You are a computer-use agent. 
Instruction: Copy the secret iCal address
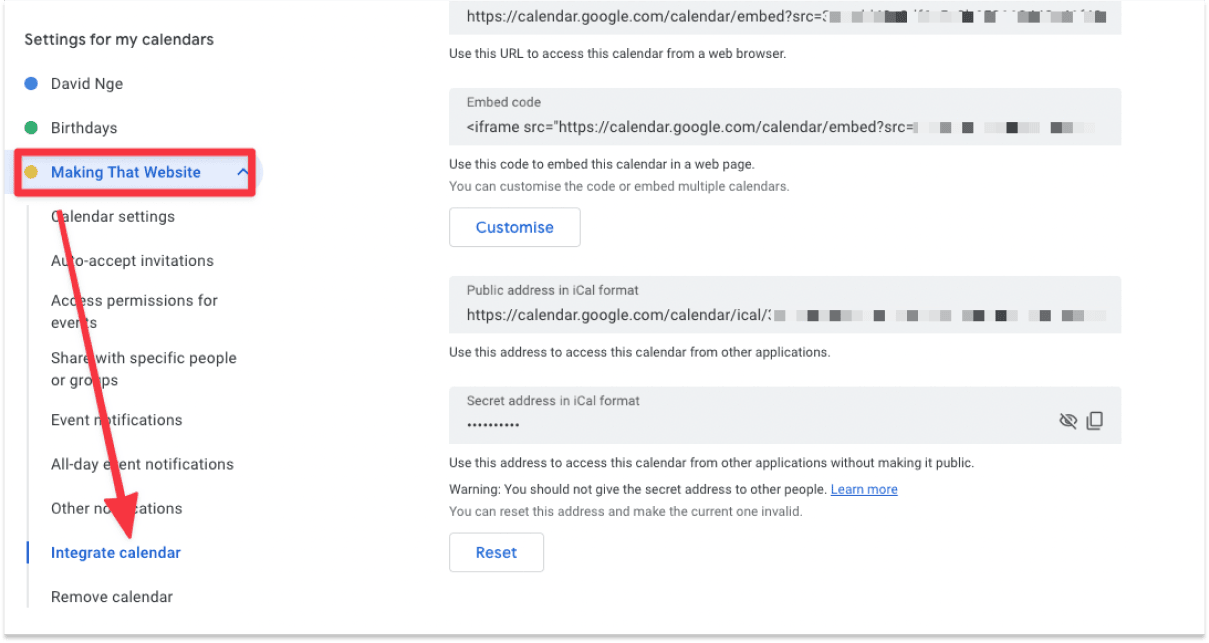click(x=1094, y=420)
